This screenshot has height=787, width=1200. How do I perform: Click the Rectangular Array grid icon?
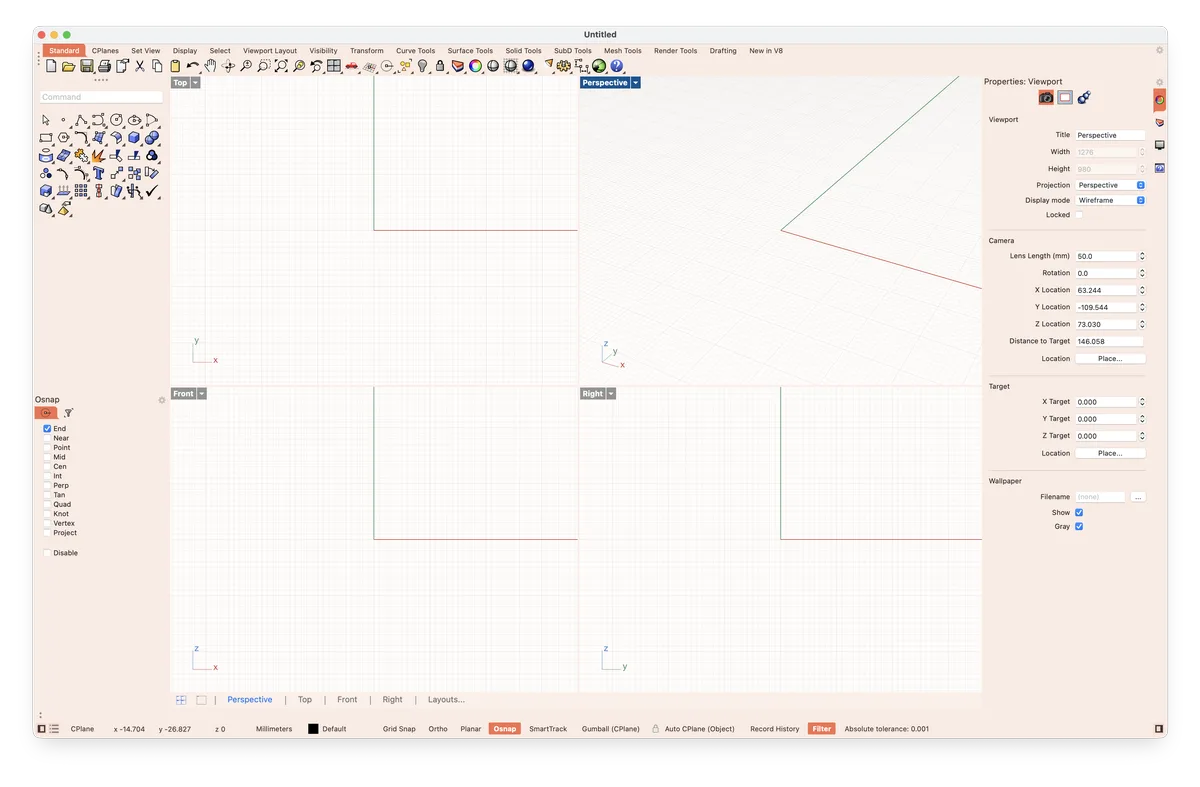pyautogui.click(x=80, y=191)
